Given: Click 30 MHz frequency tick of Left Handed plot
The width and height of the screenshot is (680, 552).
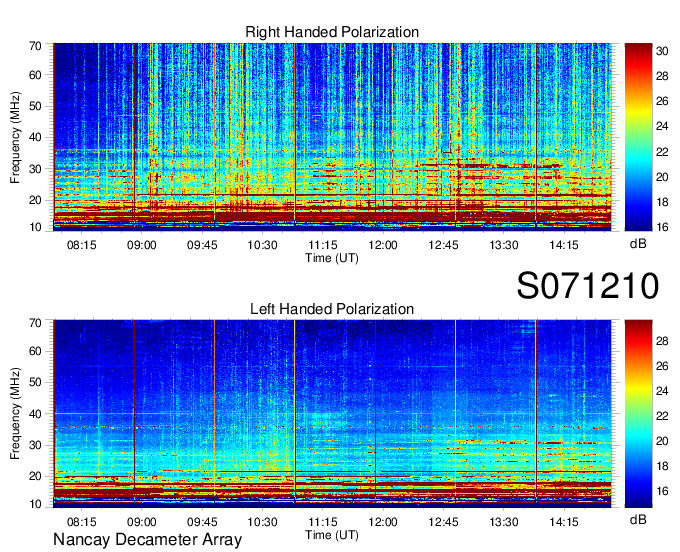Looking at the screenshot, I should (35, 445).
